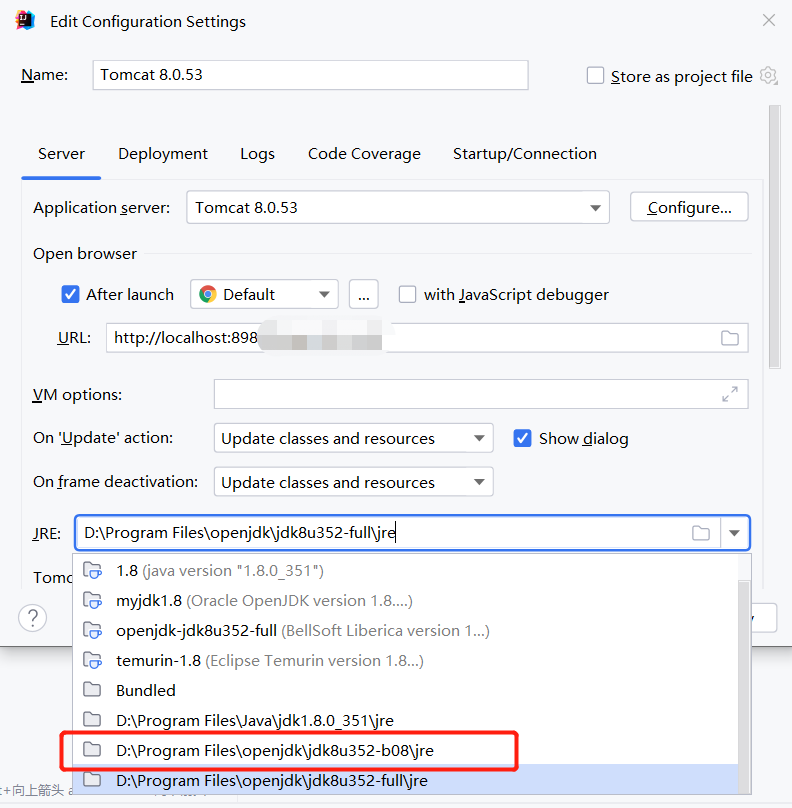Open On frame deactivation dropdown

(353, 482)
